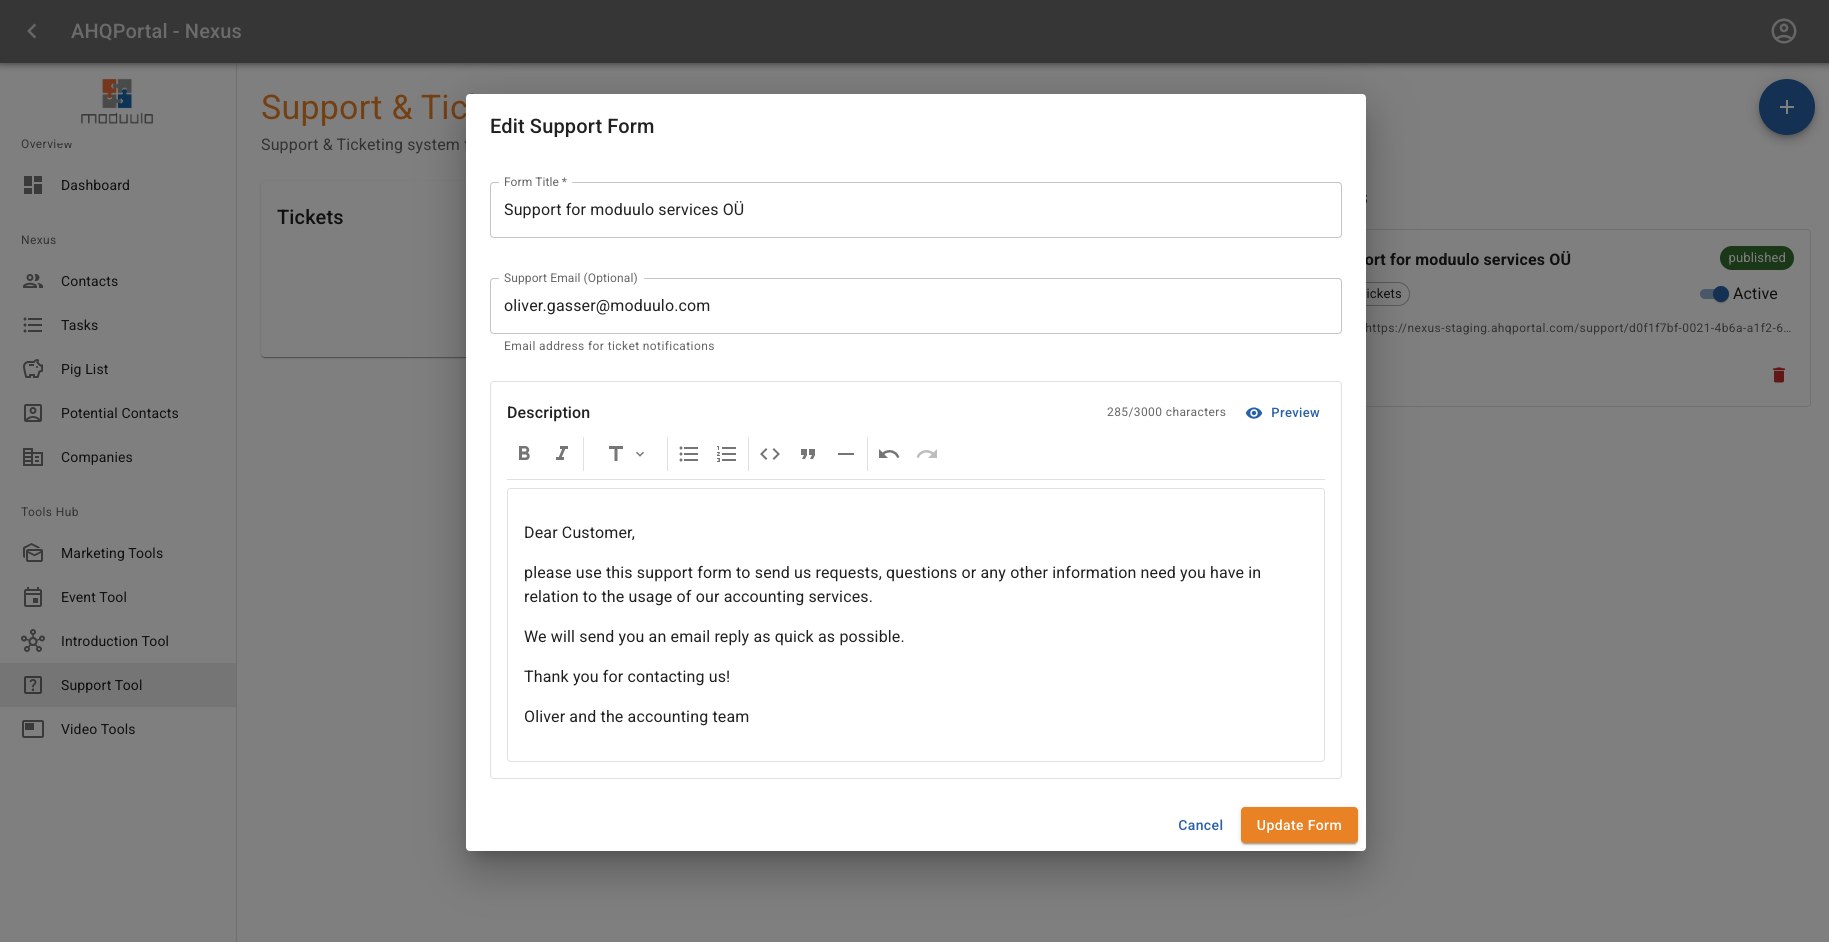Screen dimensions: 1829x942
Task: Open the text style dropdown
Action: pos(624,453)
